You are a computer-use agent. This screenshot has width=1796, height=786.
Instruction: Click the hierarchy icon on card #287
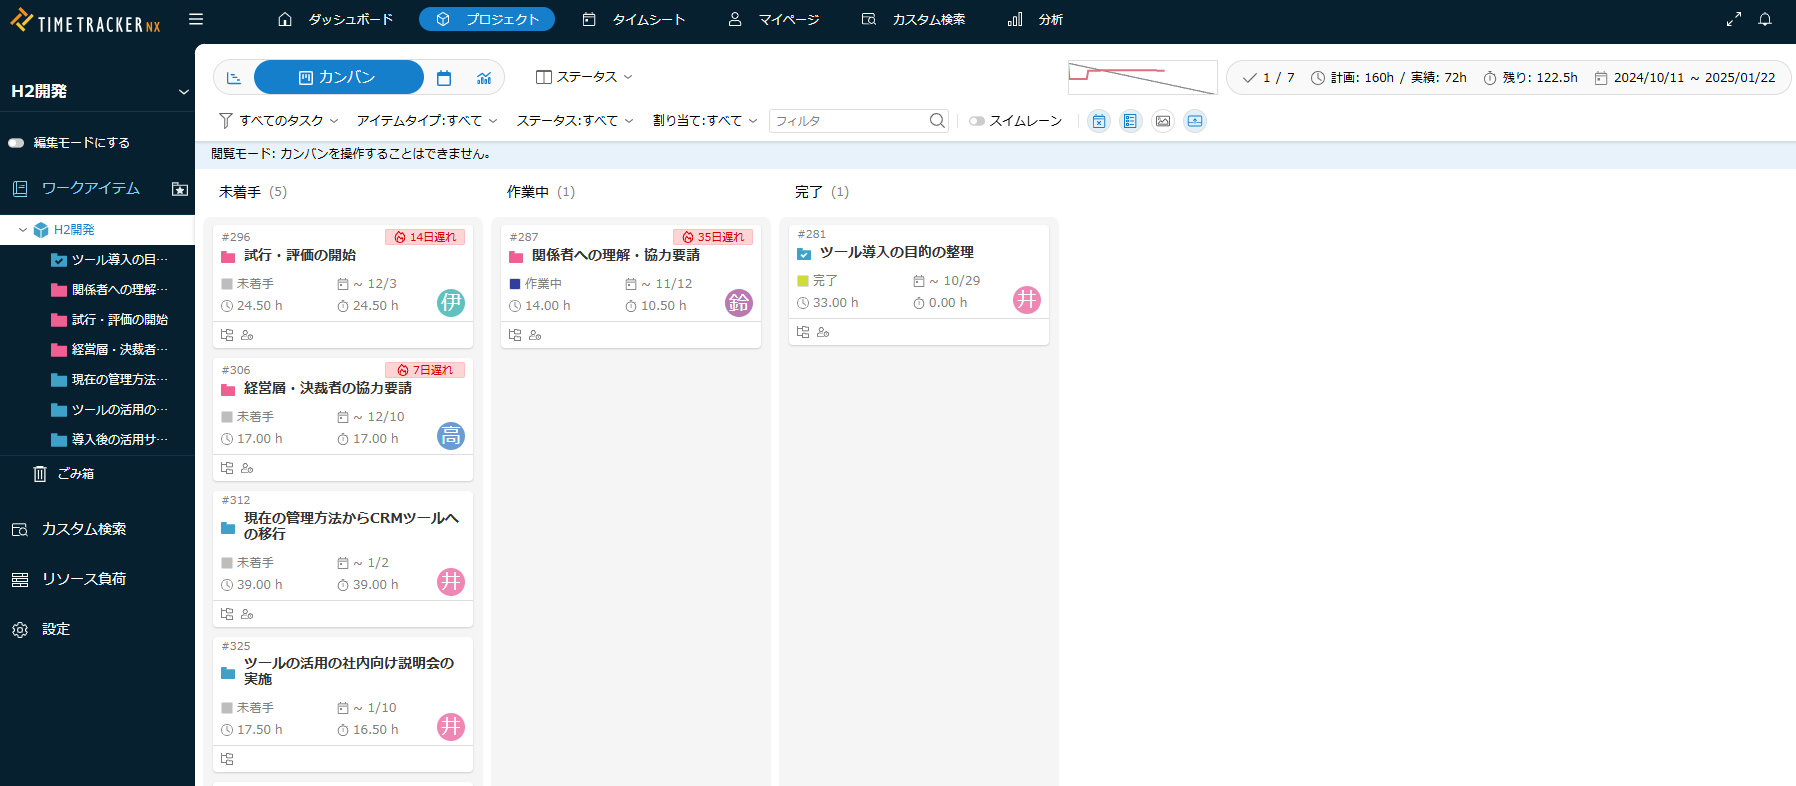coord(515,335)
